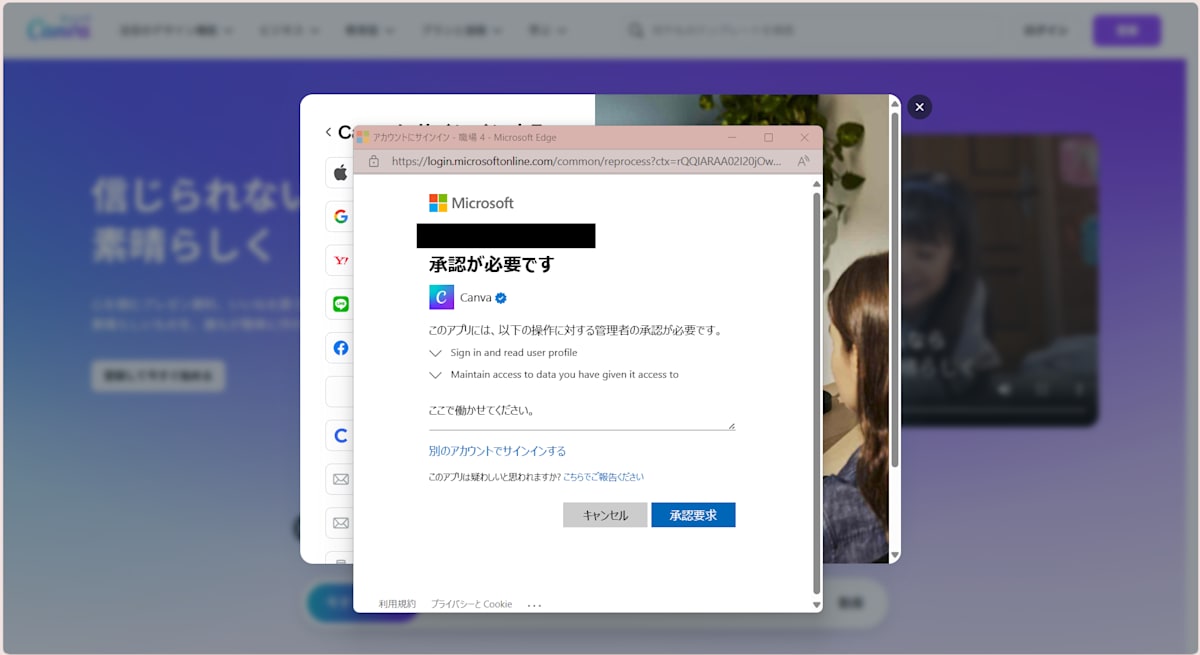
Task: Close the Canva login modal with X
Action: click(919, 107)
